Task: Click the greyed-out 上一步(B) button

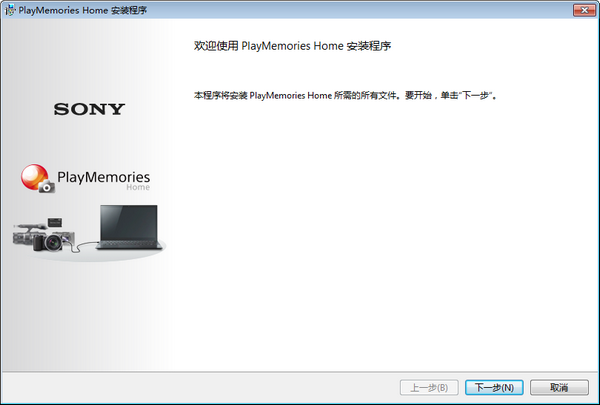Action: pyautogui.click(x=429, y=387)
